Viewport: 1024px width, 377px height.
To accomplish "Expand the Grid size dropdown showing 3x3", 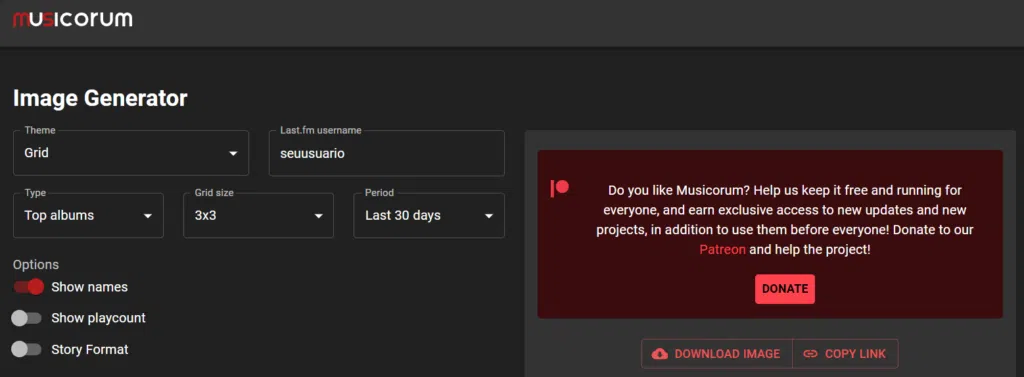I will click(259, 215).
